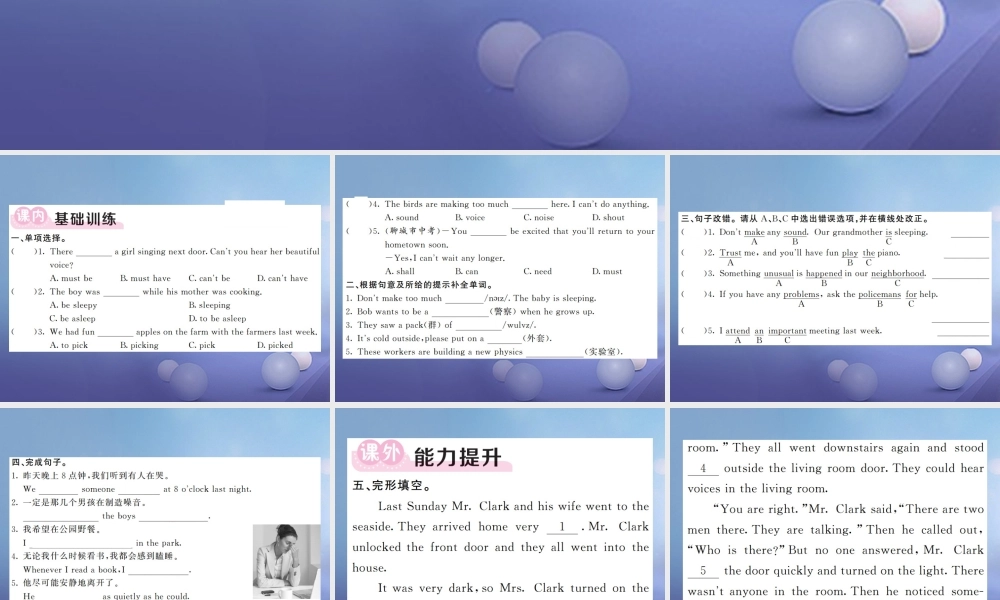The width and height of the screenshot is (1000, 600).
Task: Click sentence 'I attend an important meeting'
Action: (800, 330)
